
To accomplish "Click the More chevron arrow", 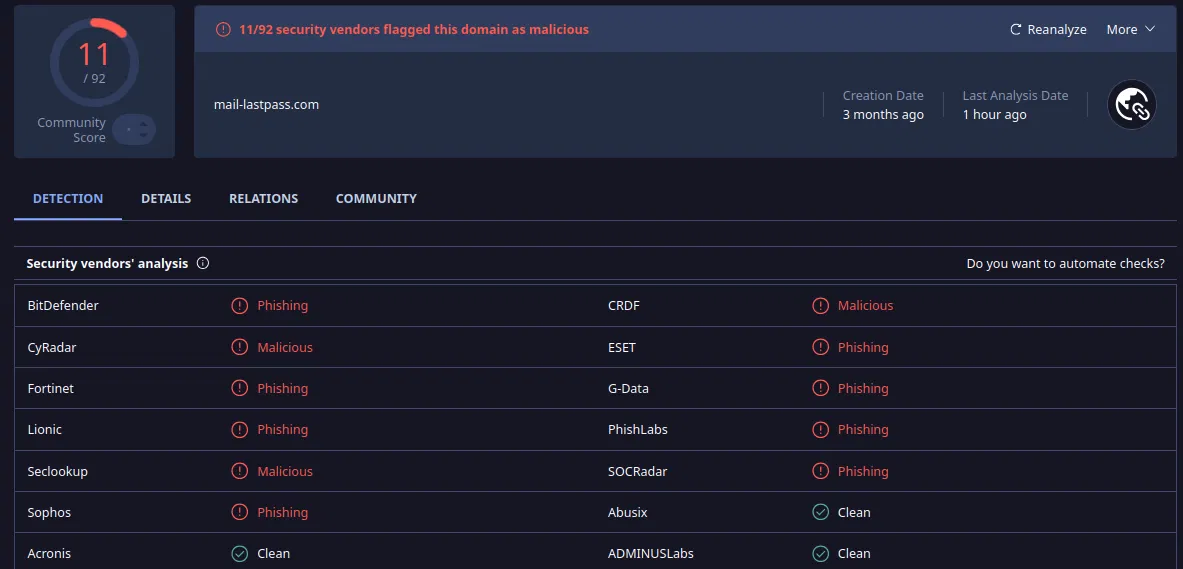I will [x=1149, y=30].
